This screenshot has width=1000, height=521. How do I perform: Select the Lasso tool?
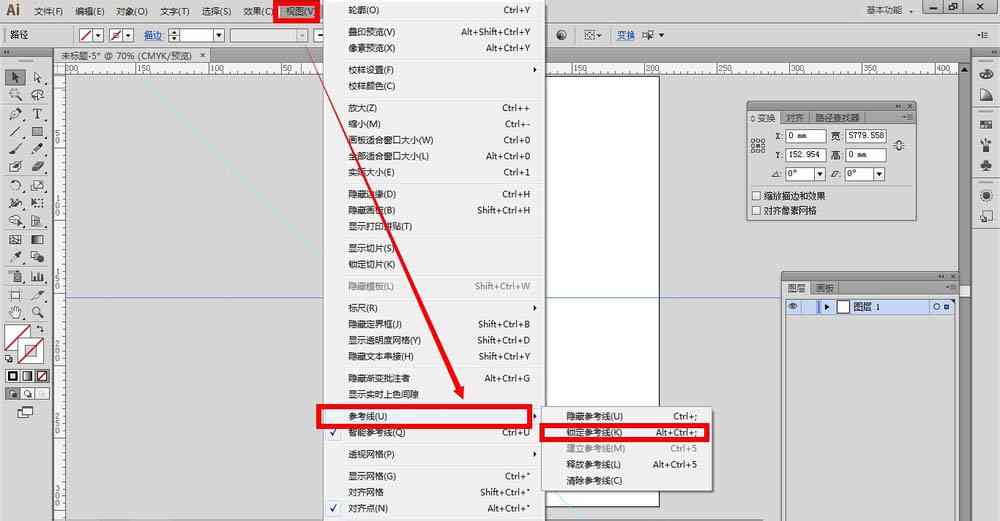point(38,95)
